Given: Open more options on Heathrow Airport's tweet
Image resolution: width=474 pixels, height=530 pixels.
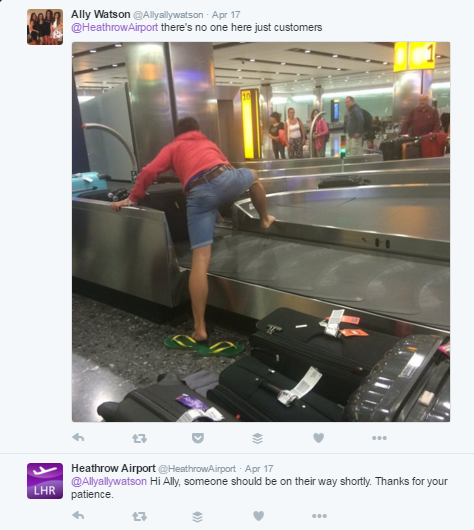Looking at the screenshot, I should [x=319, y=516].
